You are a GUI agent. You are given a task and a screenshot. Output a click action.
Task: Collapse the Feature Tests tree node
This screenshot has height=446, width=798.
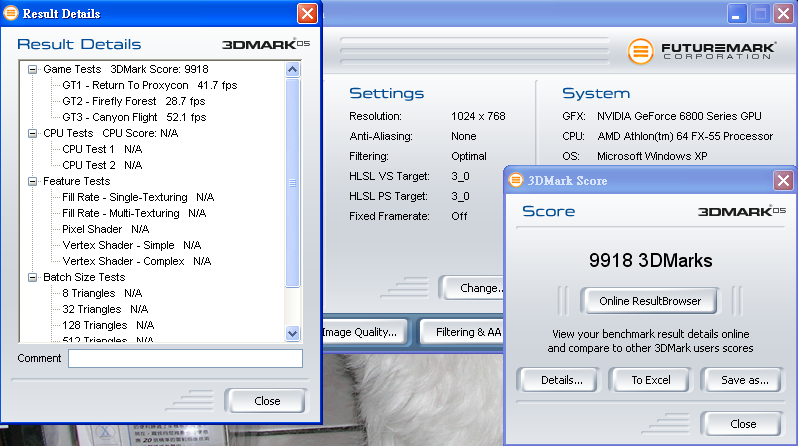point(33,181)
